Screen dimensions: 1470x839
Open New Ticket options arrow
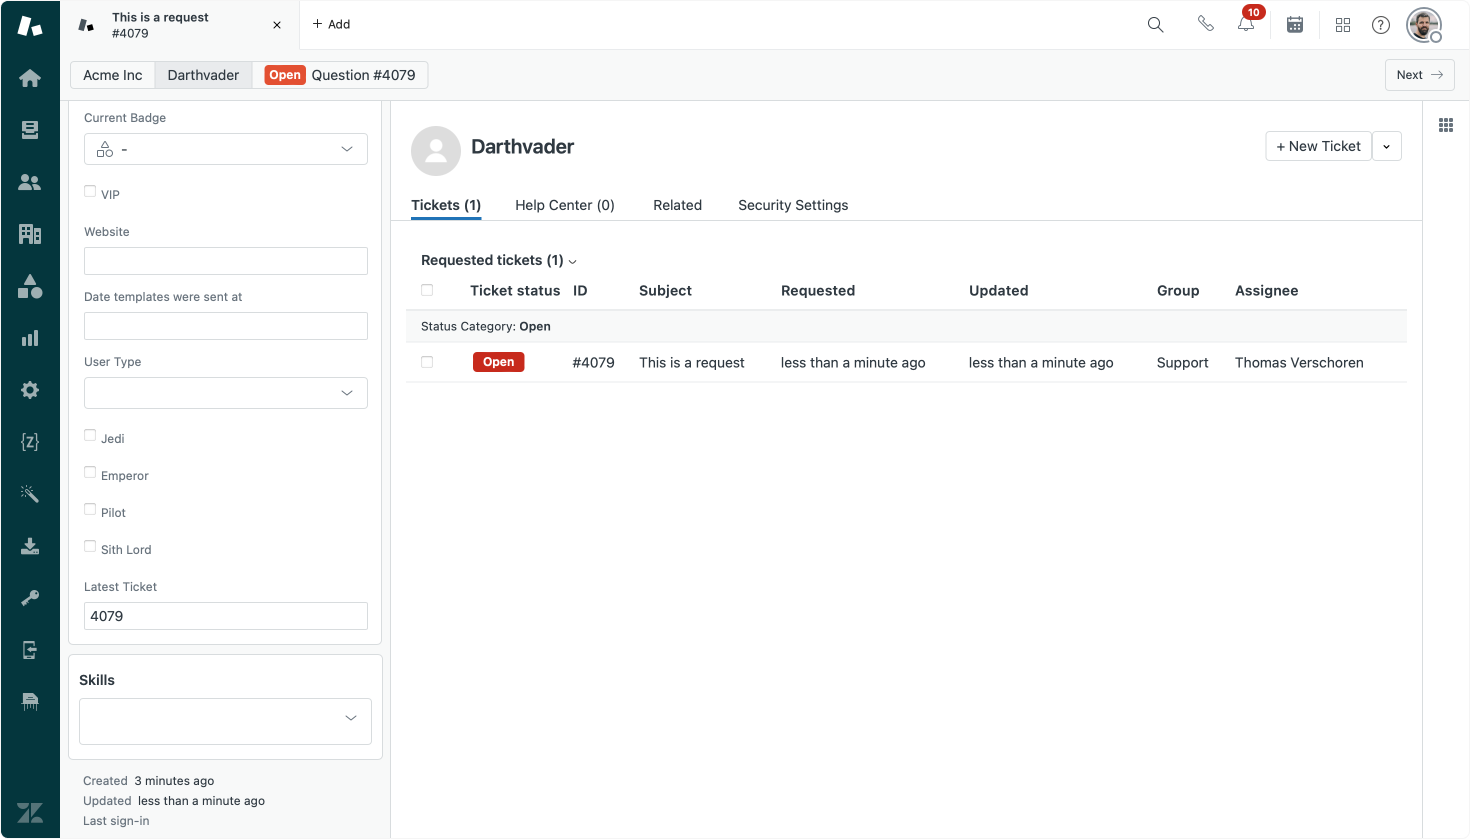coord(1387,146)
